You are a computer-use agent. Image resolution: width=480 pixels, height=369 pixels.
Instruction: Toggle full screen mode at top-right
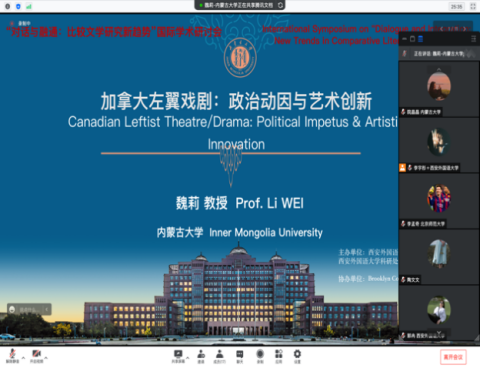(x=473, y=6)
